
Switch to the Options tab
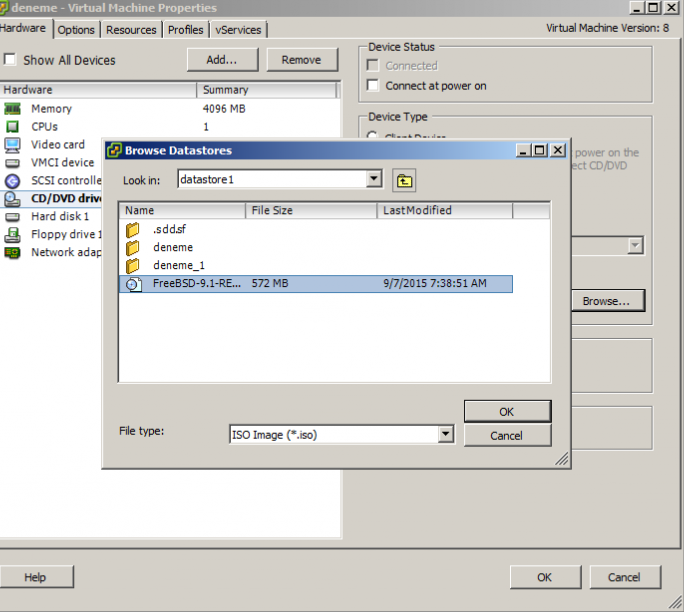pyautogui.click(x=76, y=30)
